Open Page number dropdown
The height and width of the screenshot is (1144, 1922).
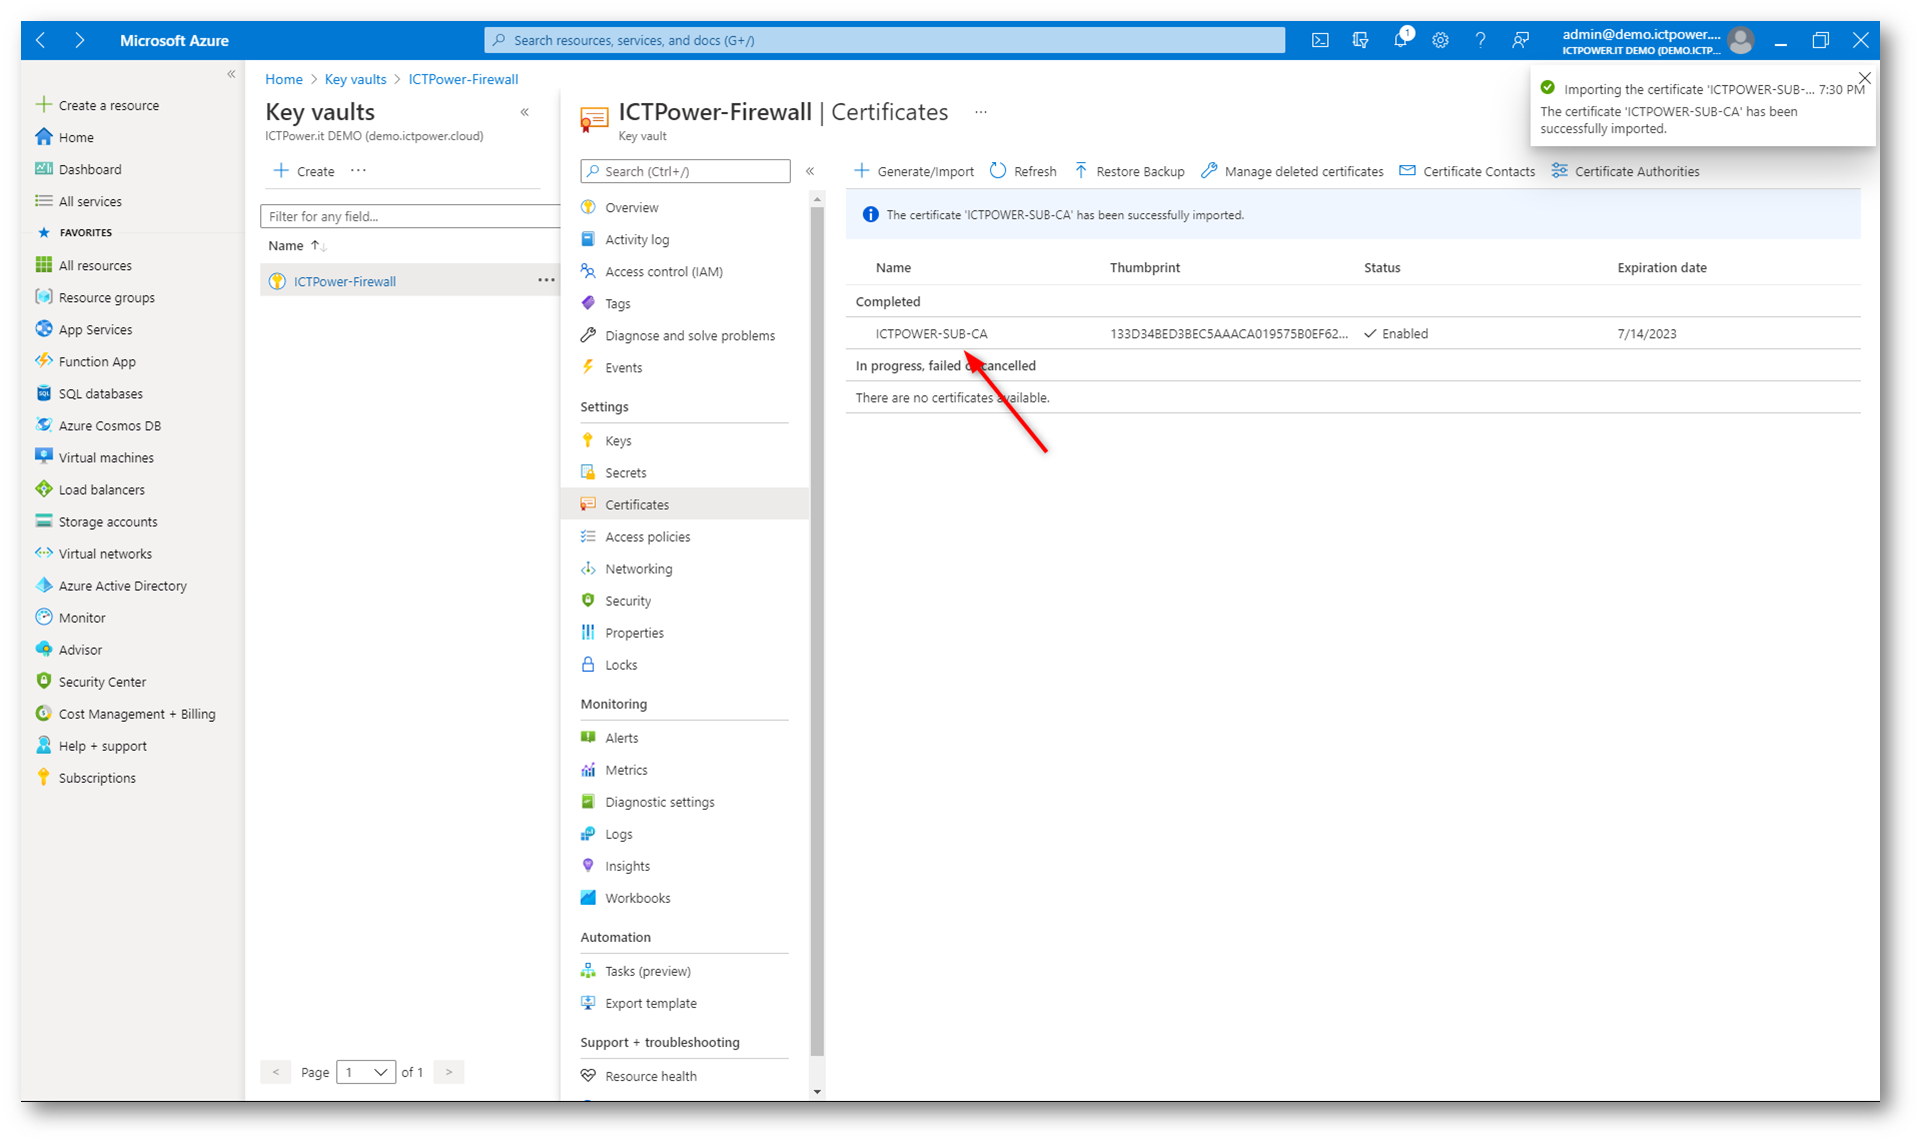tap(366, 1072)
